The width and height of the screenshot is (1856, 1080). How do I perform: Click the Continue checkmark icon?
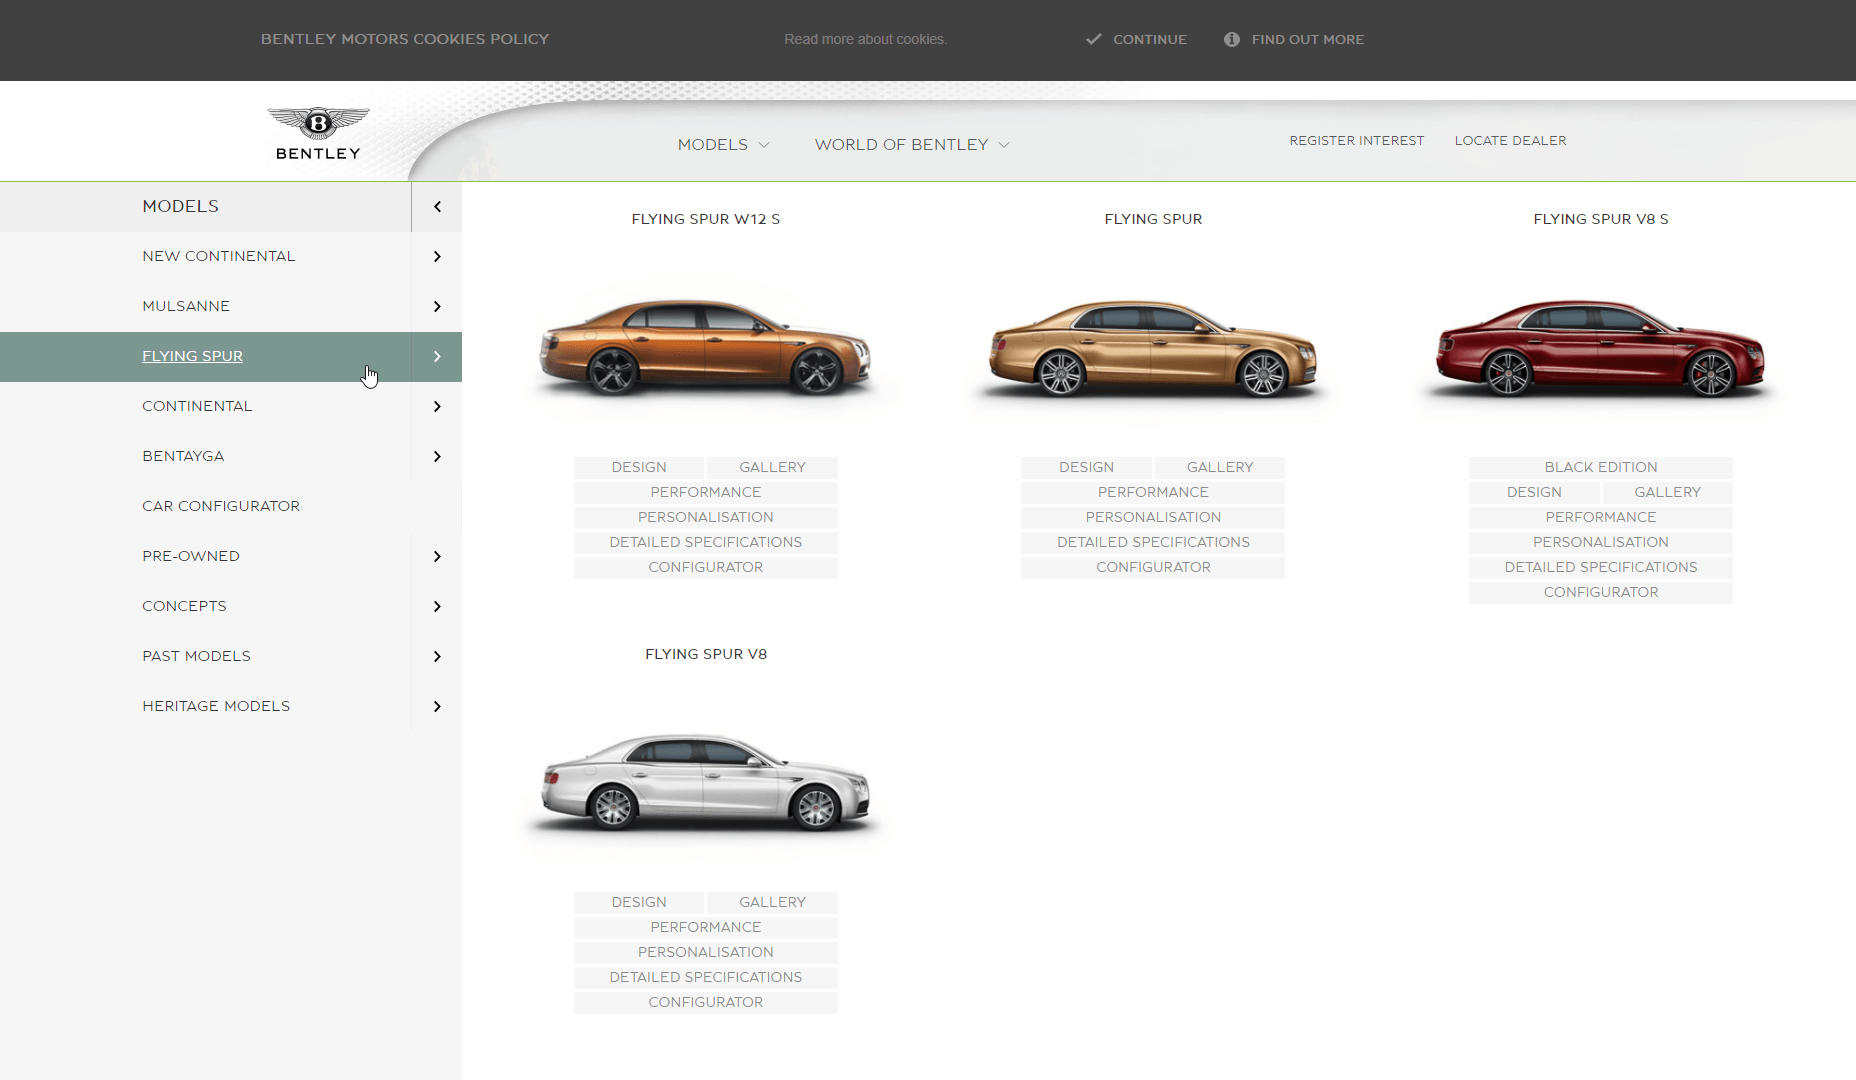pyautogui.click(x=1094, y=39)
